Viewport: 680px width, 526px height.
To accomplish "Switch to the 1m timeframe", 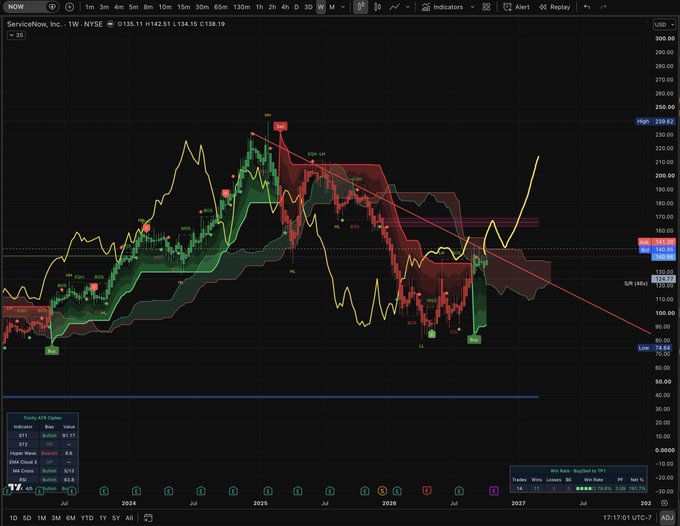I will click(x=90, y=7).
